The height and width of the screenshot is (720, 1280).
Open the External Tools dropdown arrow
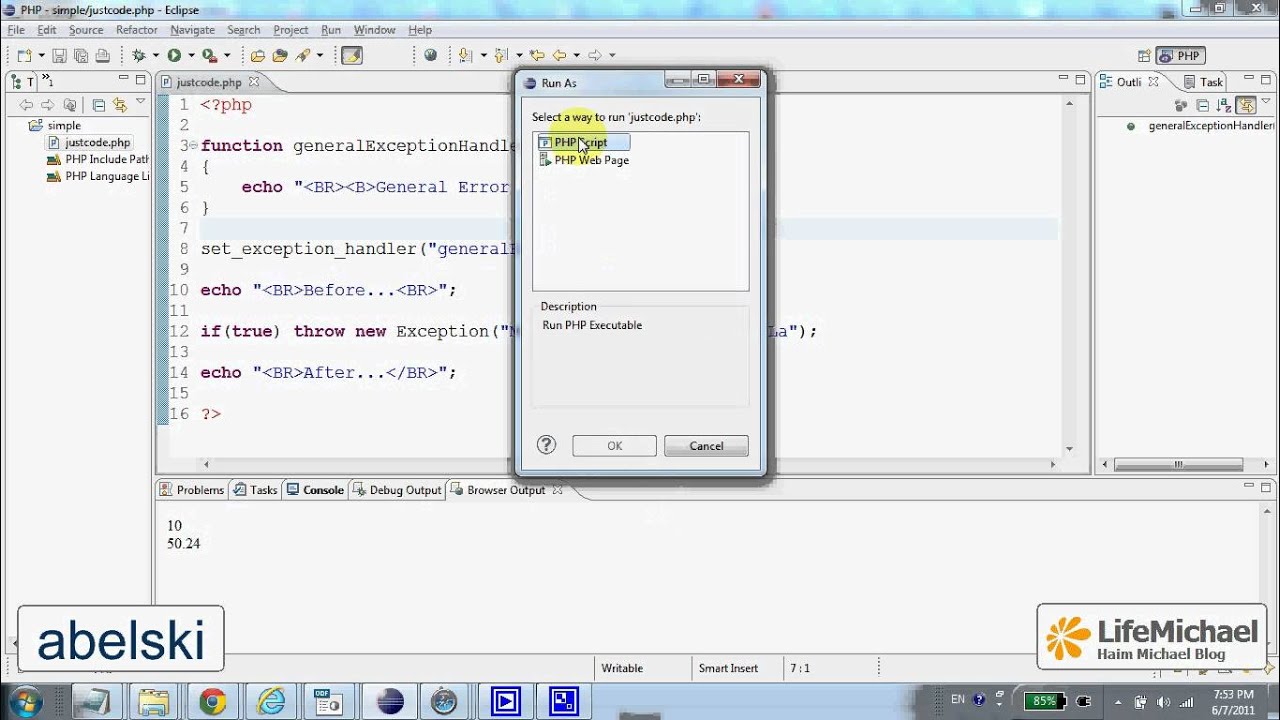click(227, 56)
